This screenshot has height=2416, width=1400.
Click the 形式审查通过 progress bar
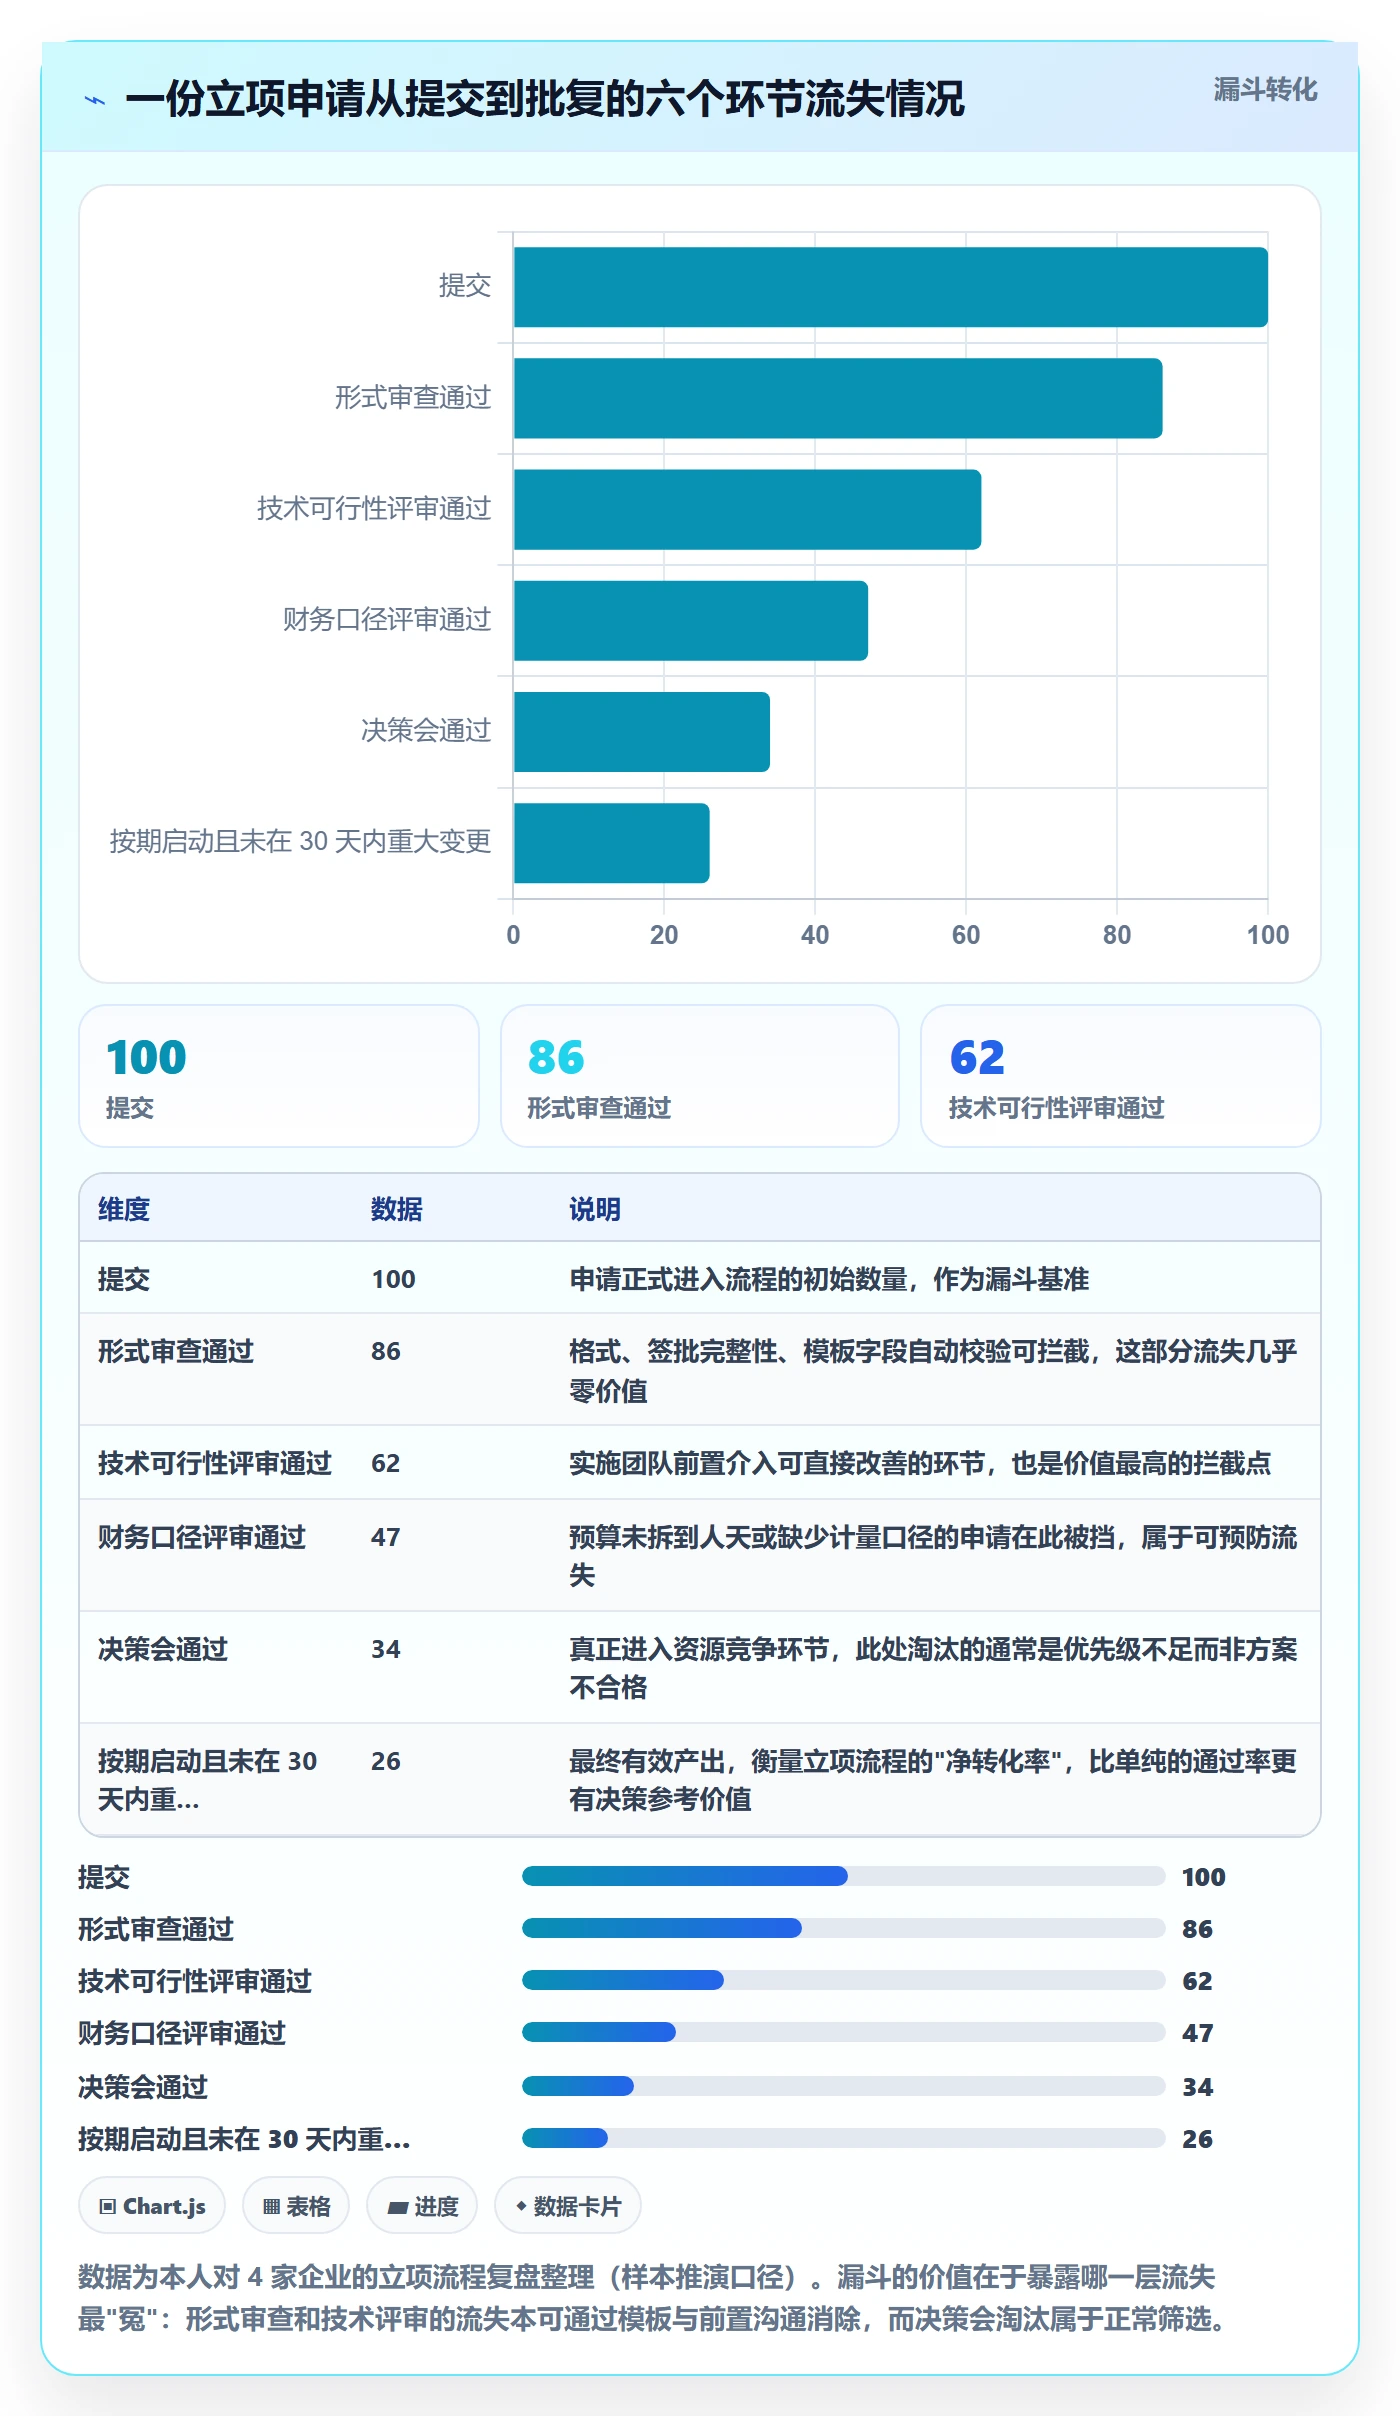[x=843, y=1928]
